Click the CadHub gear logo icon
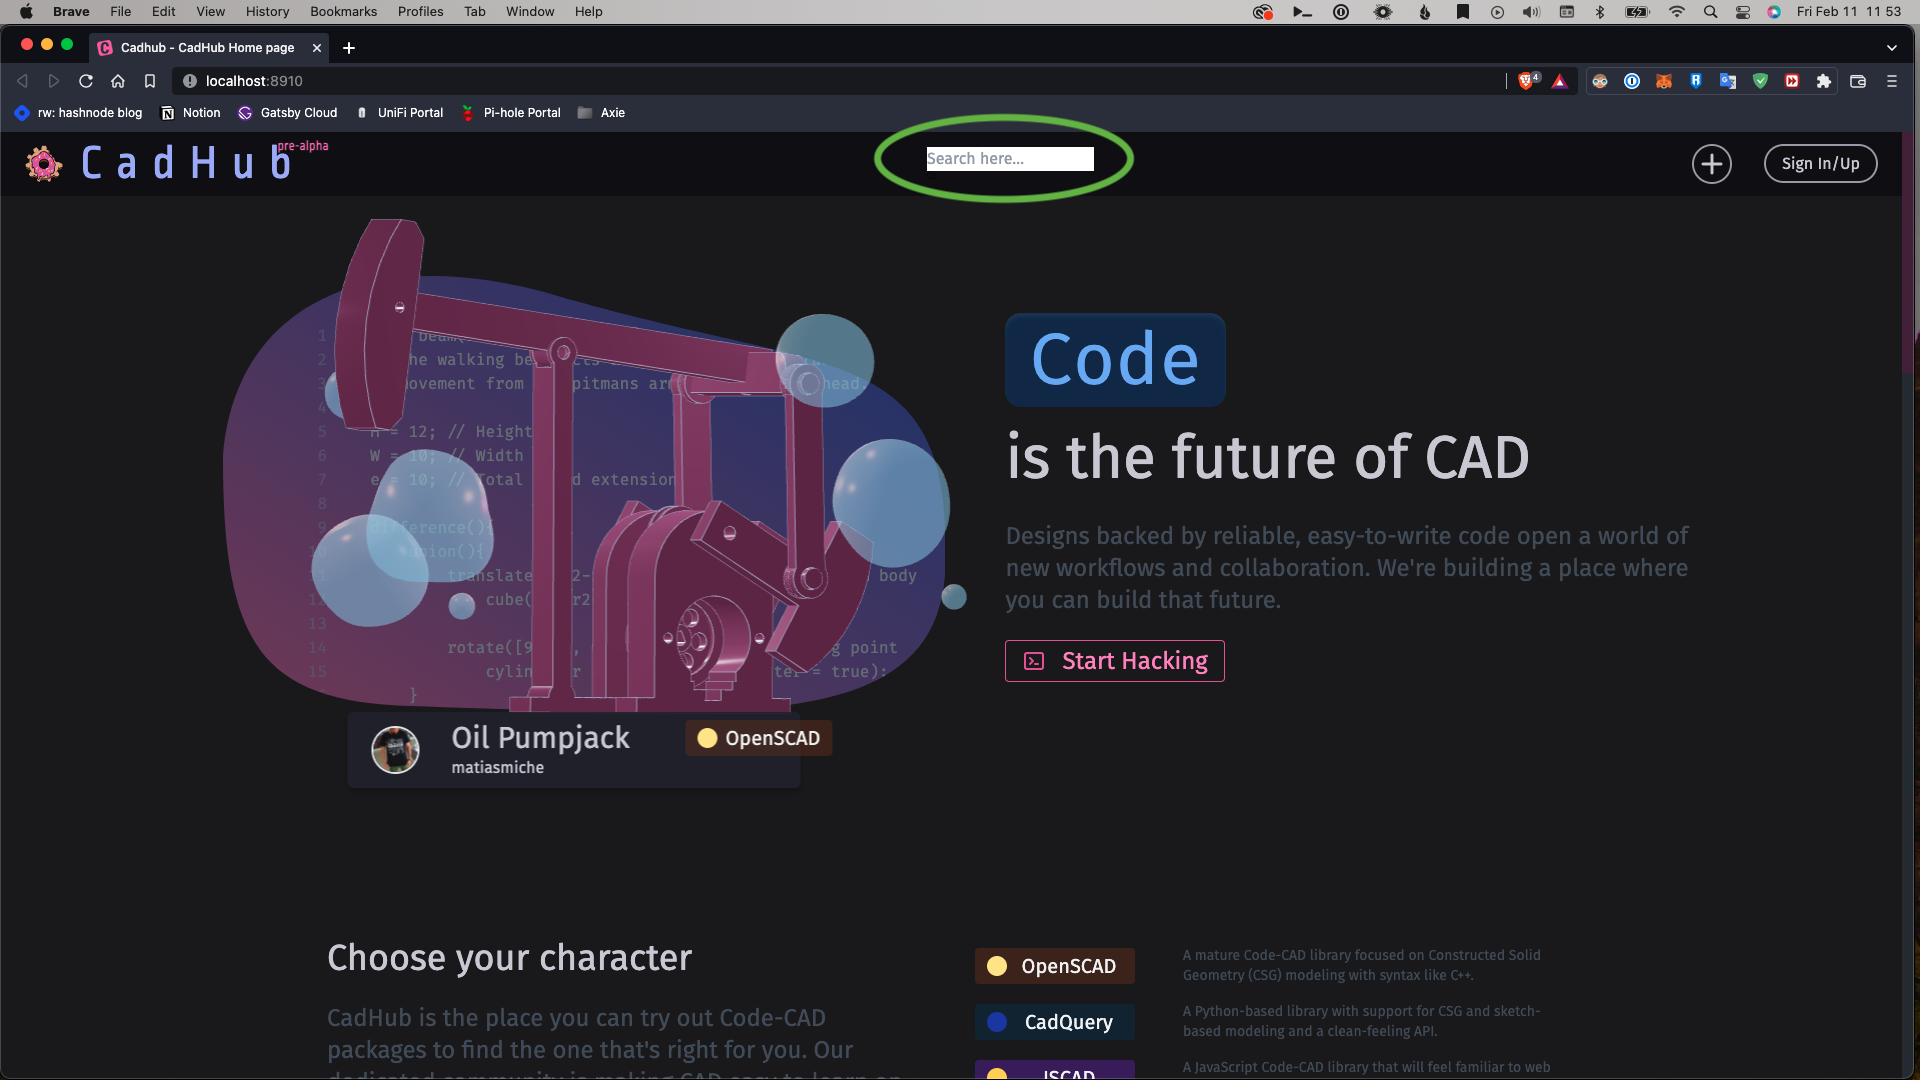The image size is (1920, 1080). pyautogui.click(x=44, y=163)
